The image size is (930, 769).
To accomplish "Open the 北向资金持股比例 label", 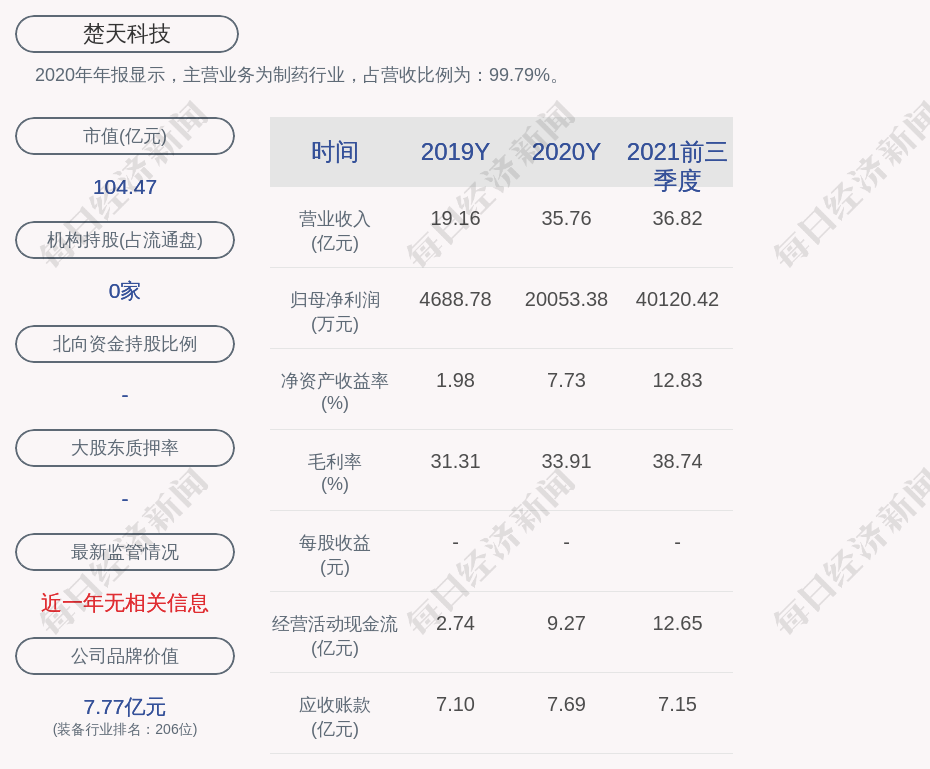I will tap(125, 344).
